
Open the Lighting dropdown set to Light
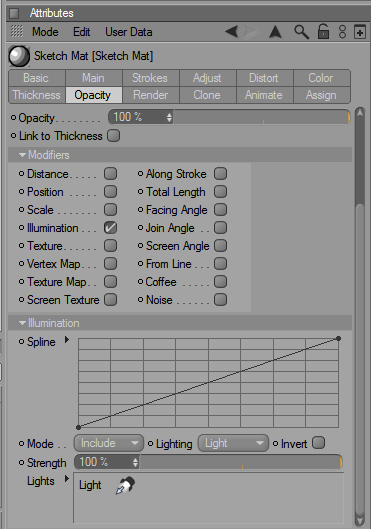click(233, 443)
